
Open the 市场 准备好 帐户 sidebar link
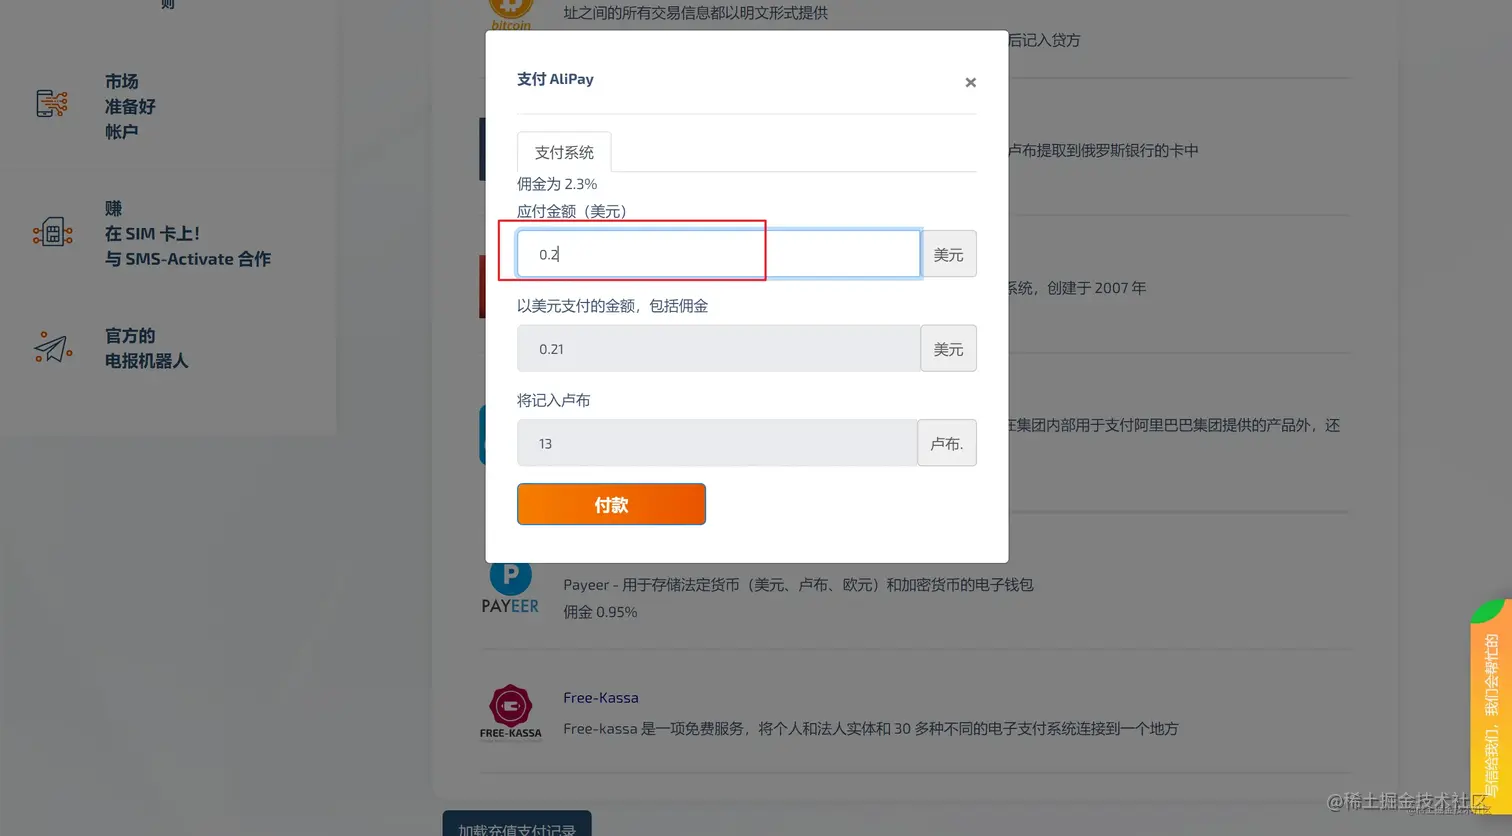click(x=129, y=106)
